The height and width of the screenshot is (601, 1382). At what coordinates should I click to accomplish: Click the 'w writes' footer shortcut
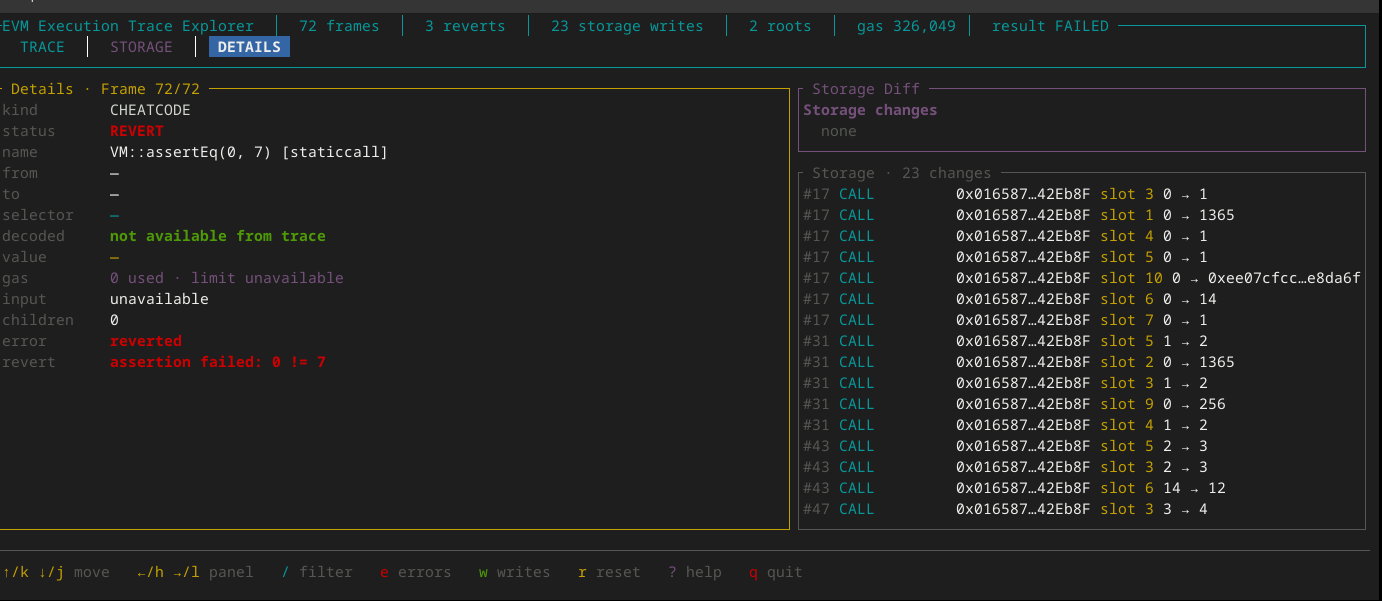(514, 572)
